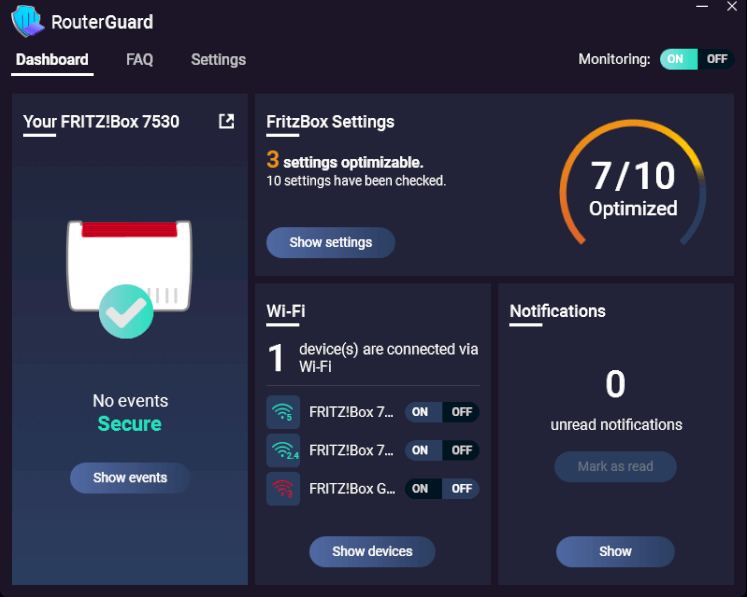Open the Dashboard tab
The image size is (747, 597).
click(x=52, y=60)
